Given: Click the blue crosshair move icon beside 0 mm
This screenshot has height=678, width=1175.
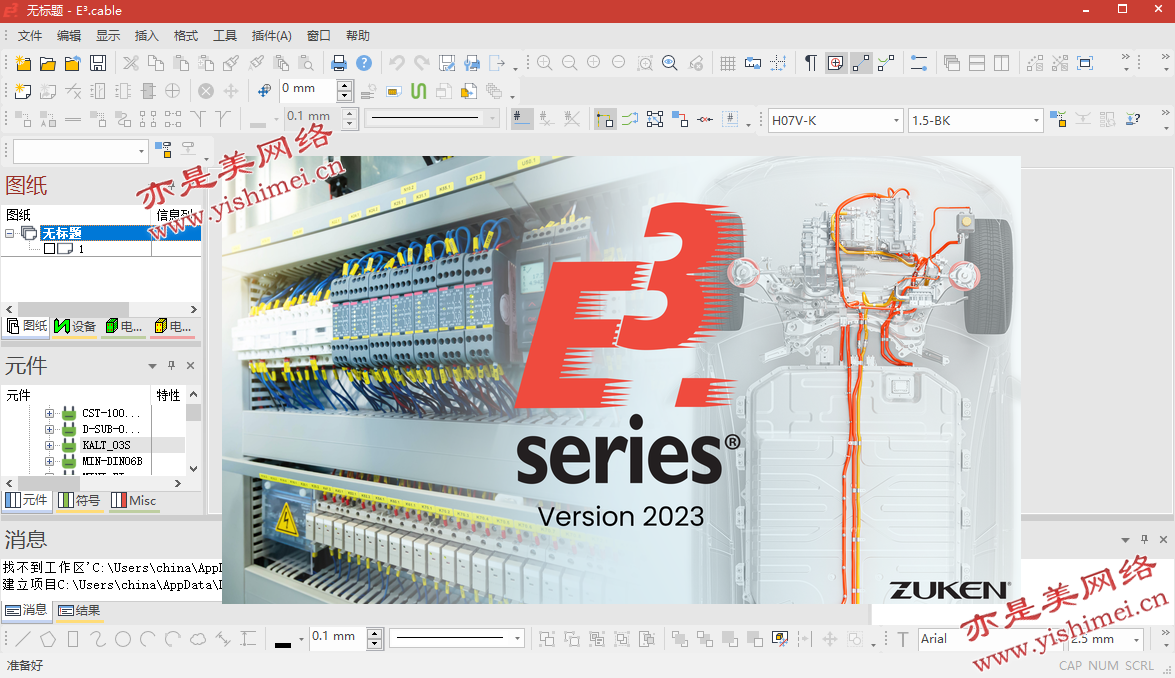Looking at the screenshot, I should tap(264, 91).
